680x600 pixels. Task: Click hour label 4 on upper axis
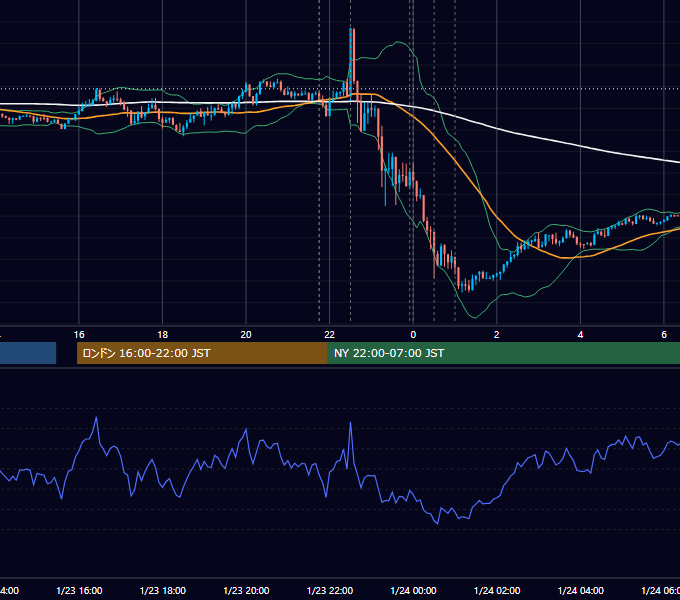coord(580,335)
